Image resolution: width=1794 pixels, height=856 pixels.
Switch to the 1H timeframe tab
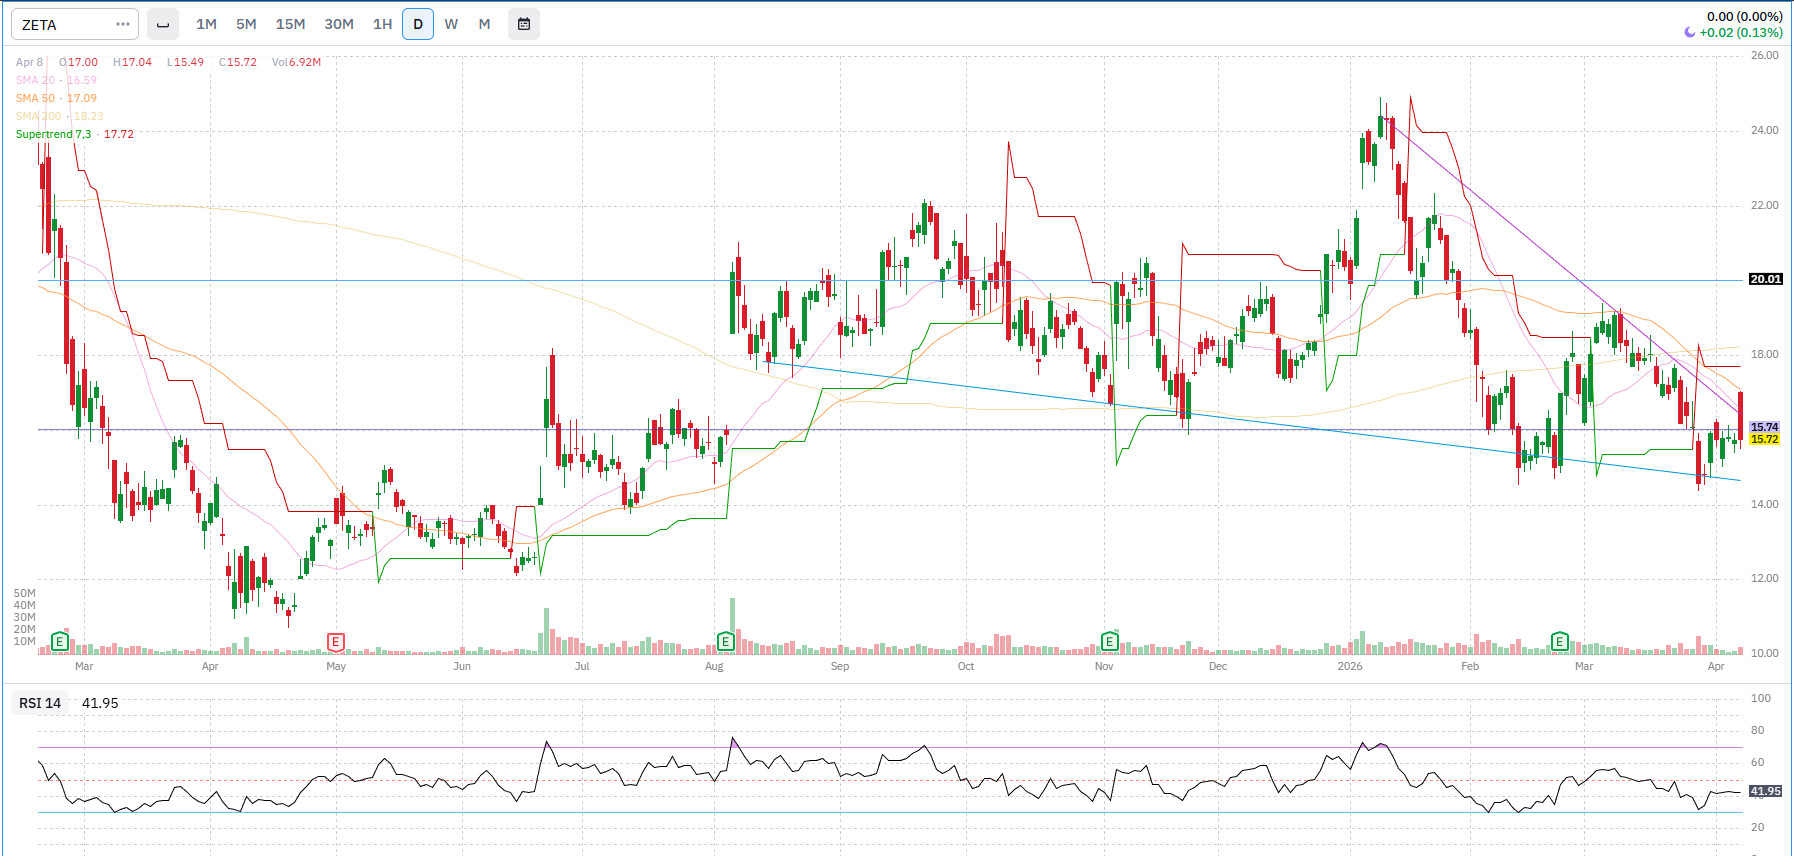(382, 24)
